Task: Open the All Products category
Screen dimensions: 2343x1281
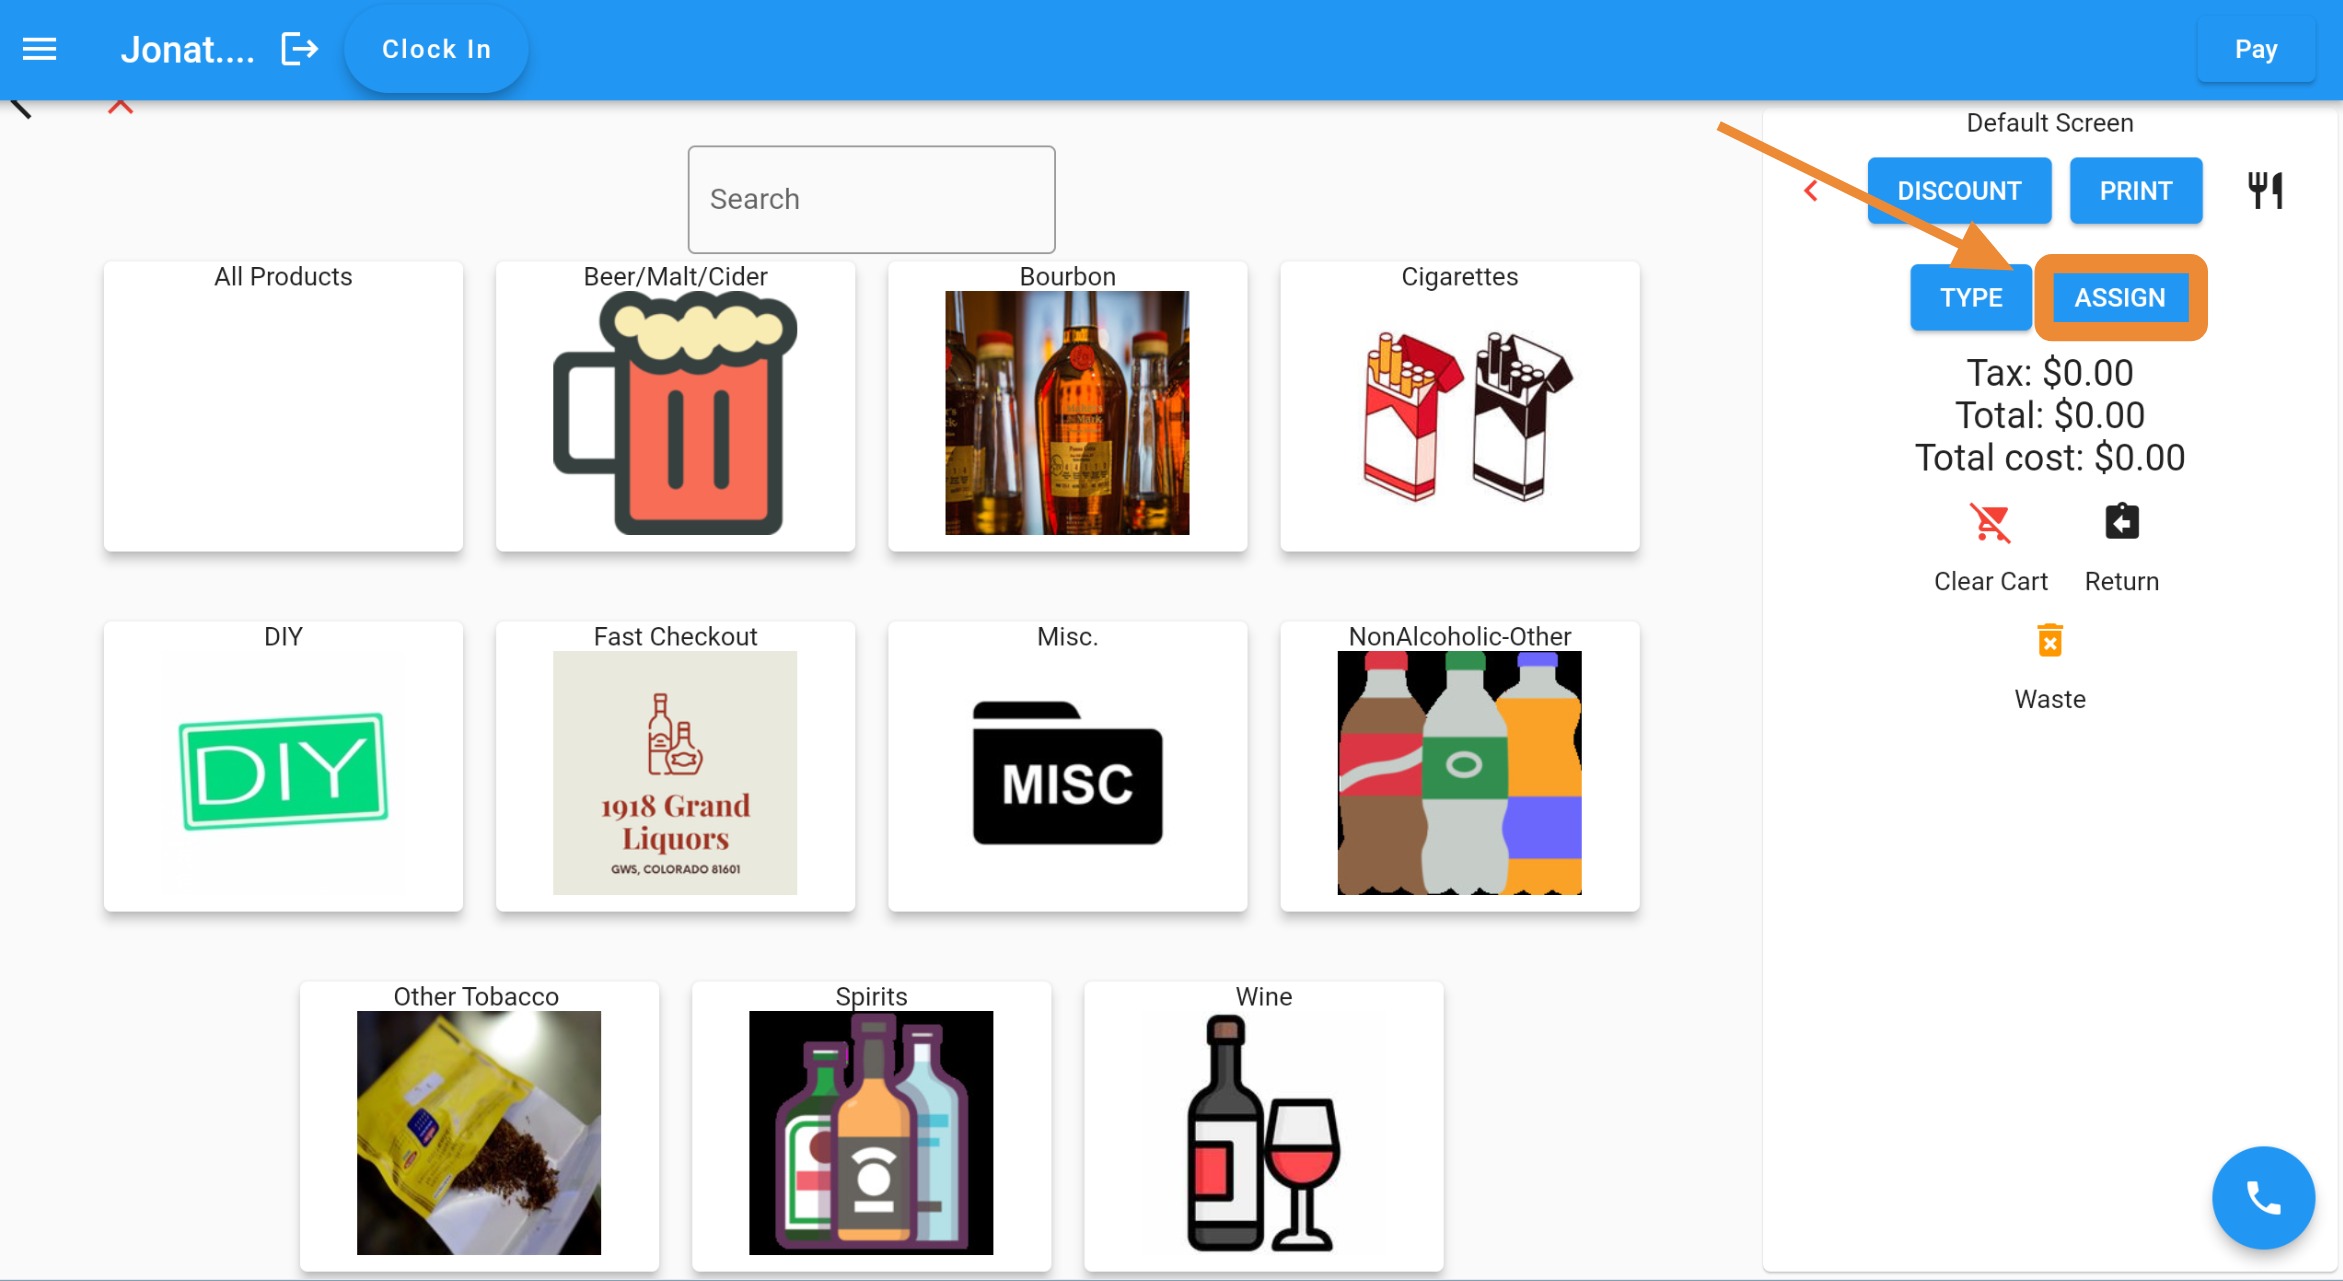Action: [x=283, y=406]
